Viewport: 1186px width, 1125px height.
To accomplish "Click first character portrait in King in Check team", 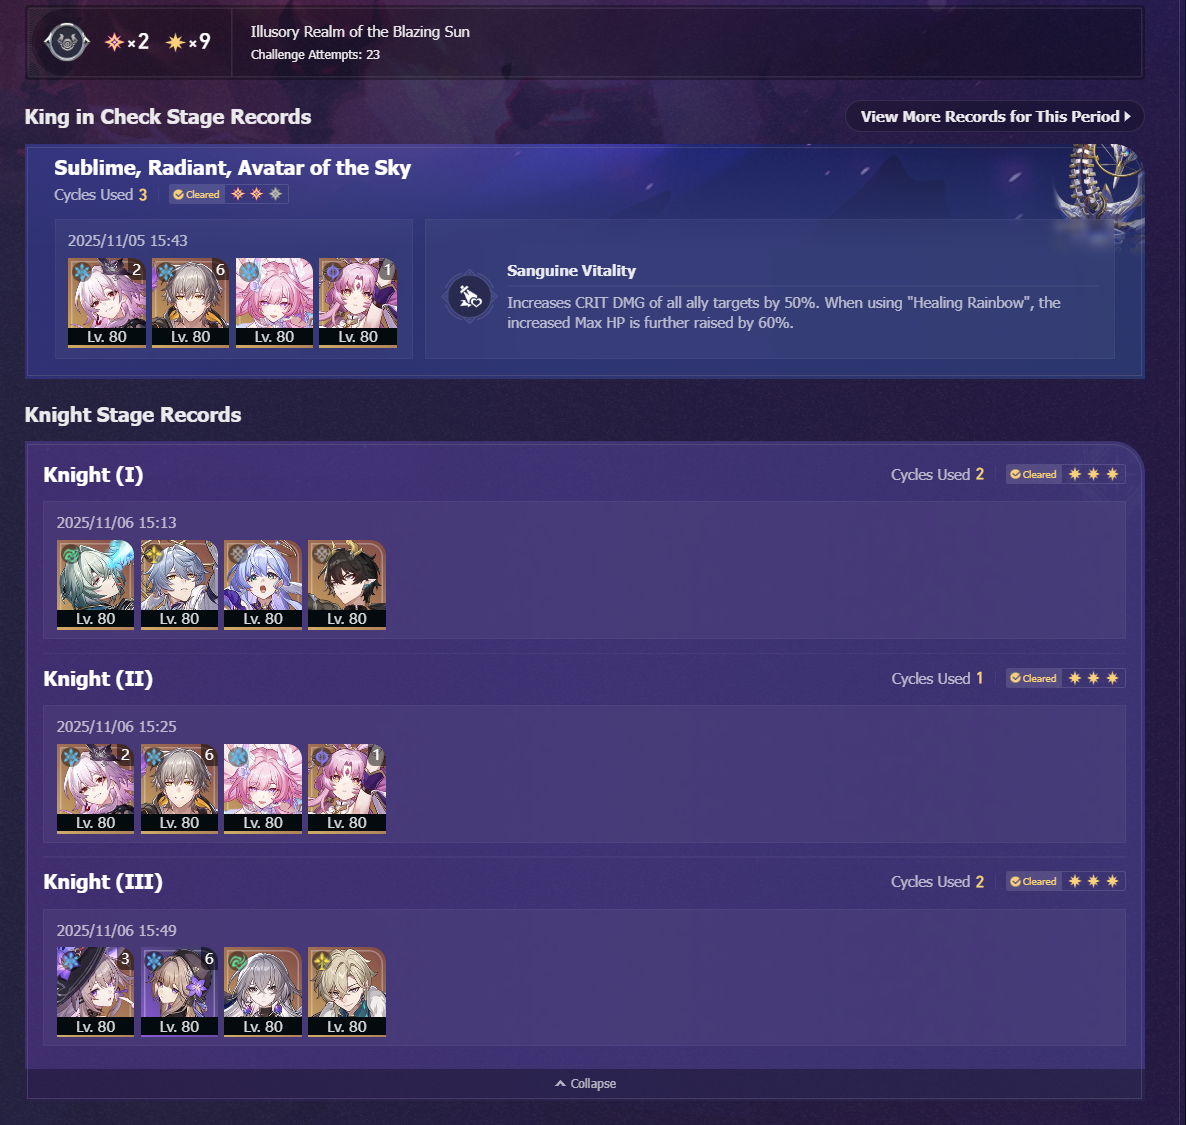I will tap(107, 303).
